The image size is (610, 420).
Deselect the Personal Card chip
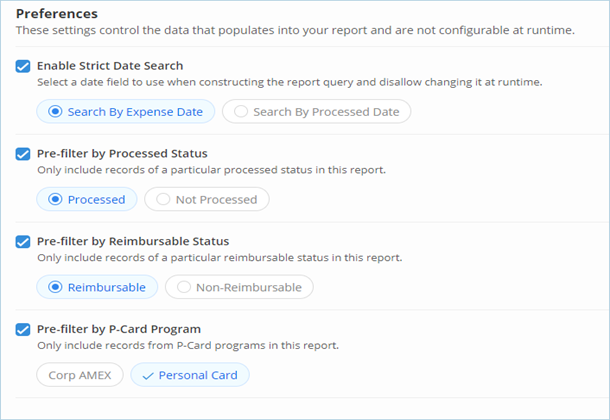point(190,375)
